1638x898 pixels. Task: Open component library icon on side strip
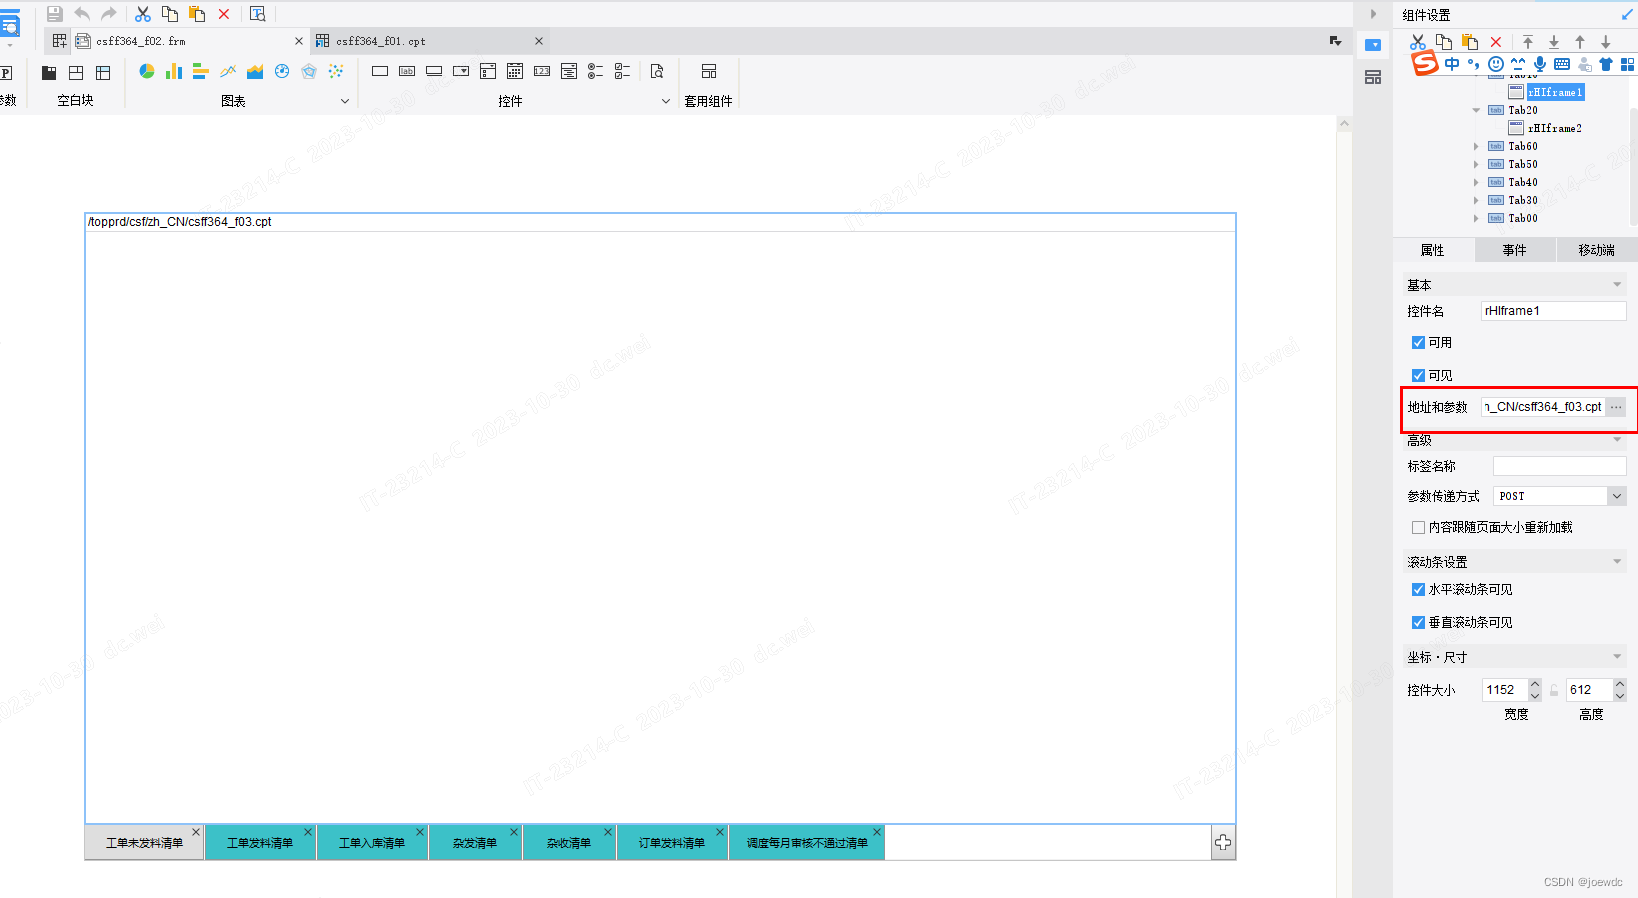click(1373, 77)
